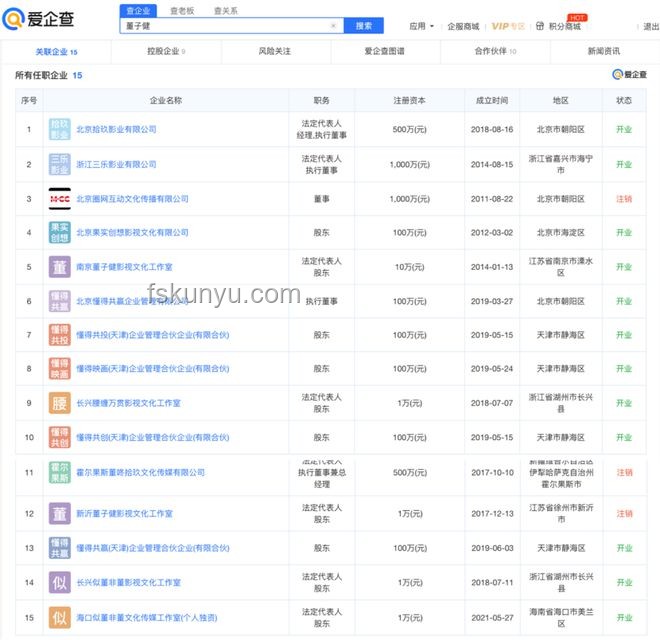Click the 注册资本 column header
Image resolution: width=660 pixels, height=640 pixels.
click(x=409, y=100)
